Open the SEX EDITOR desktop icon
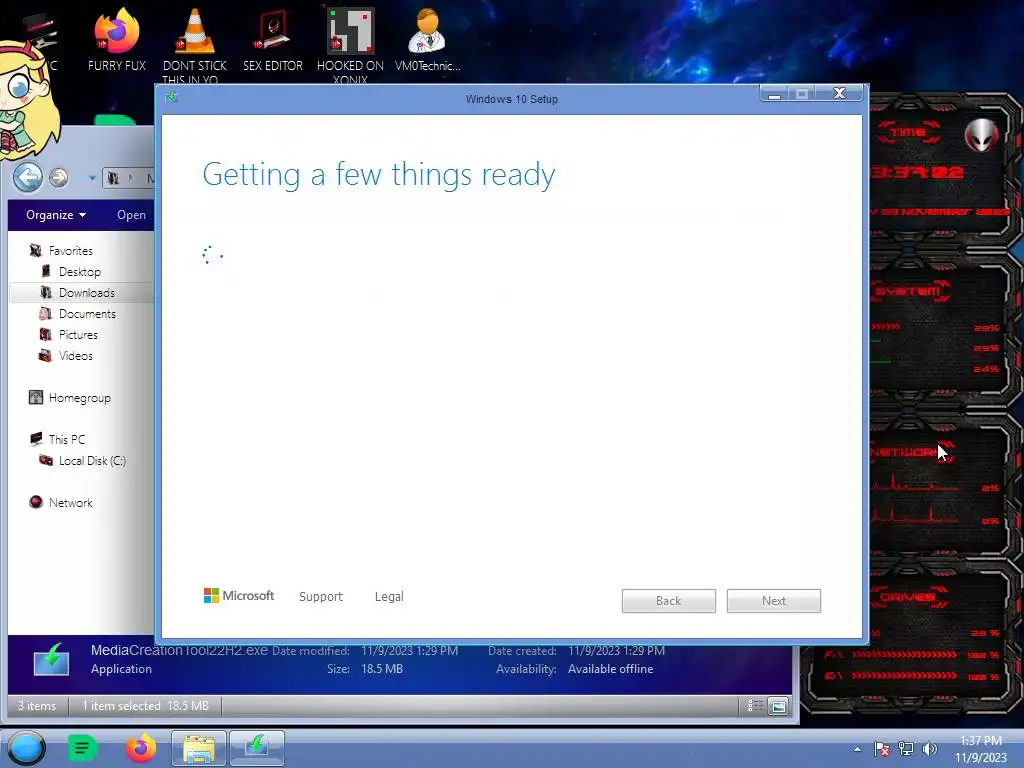Image resolution: width=1024 pixels, height=768 pixels. click(x=272, y=39)
